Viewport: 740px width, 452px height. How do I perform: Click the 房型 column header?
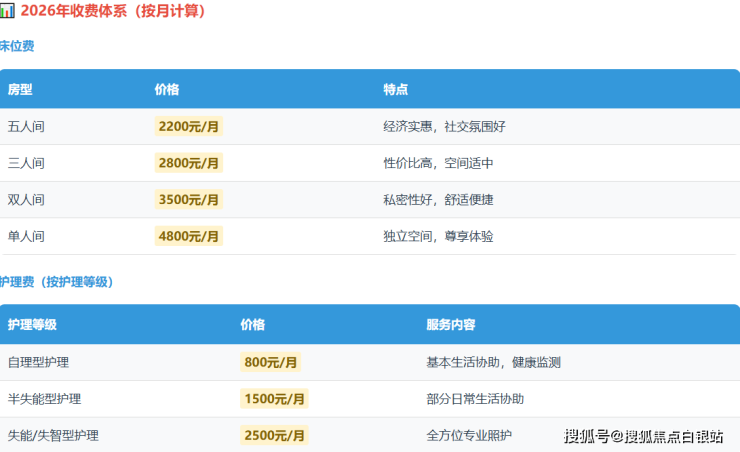[20, 89]
